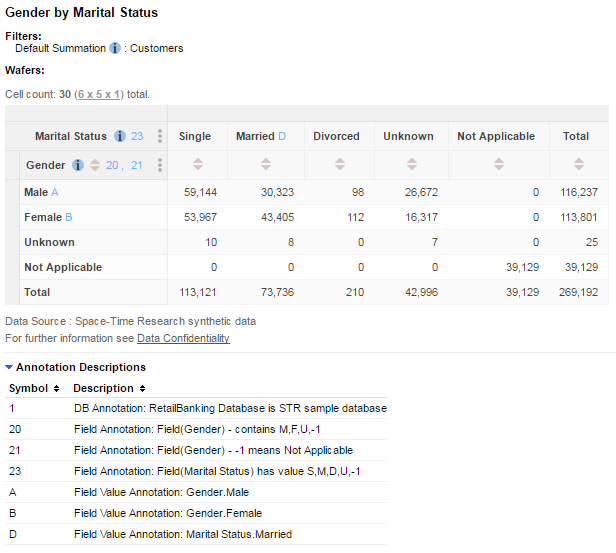Click the Gender field info icon

tap(78, 165)
